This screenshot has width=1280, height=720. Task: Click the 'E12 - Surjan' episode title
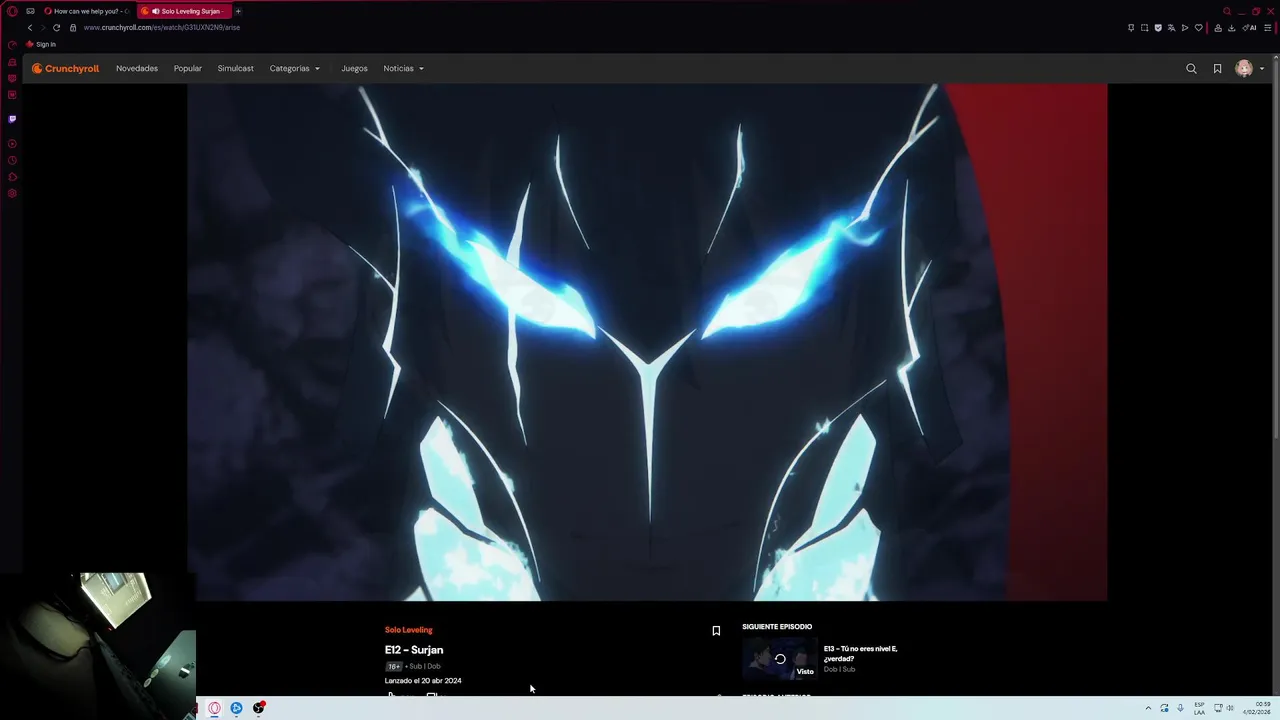point(414,650)
